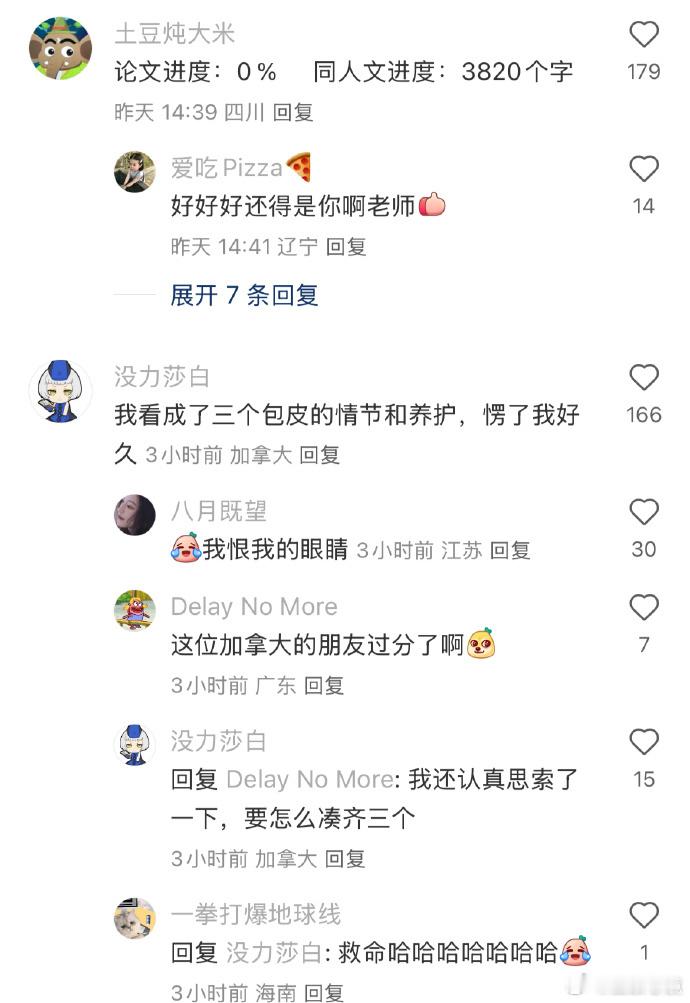Tap Delay No More's avatar image
Viewport: 690px width, 1003px height.
[x=135, y=611]
